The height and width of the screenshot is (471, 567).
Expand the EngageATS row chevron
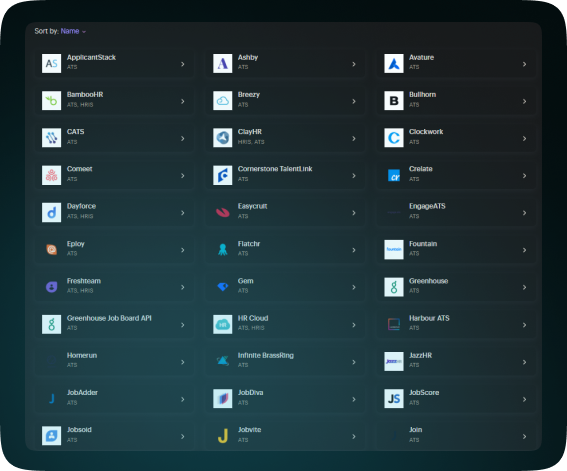pos(524,213)
